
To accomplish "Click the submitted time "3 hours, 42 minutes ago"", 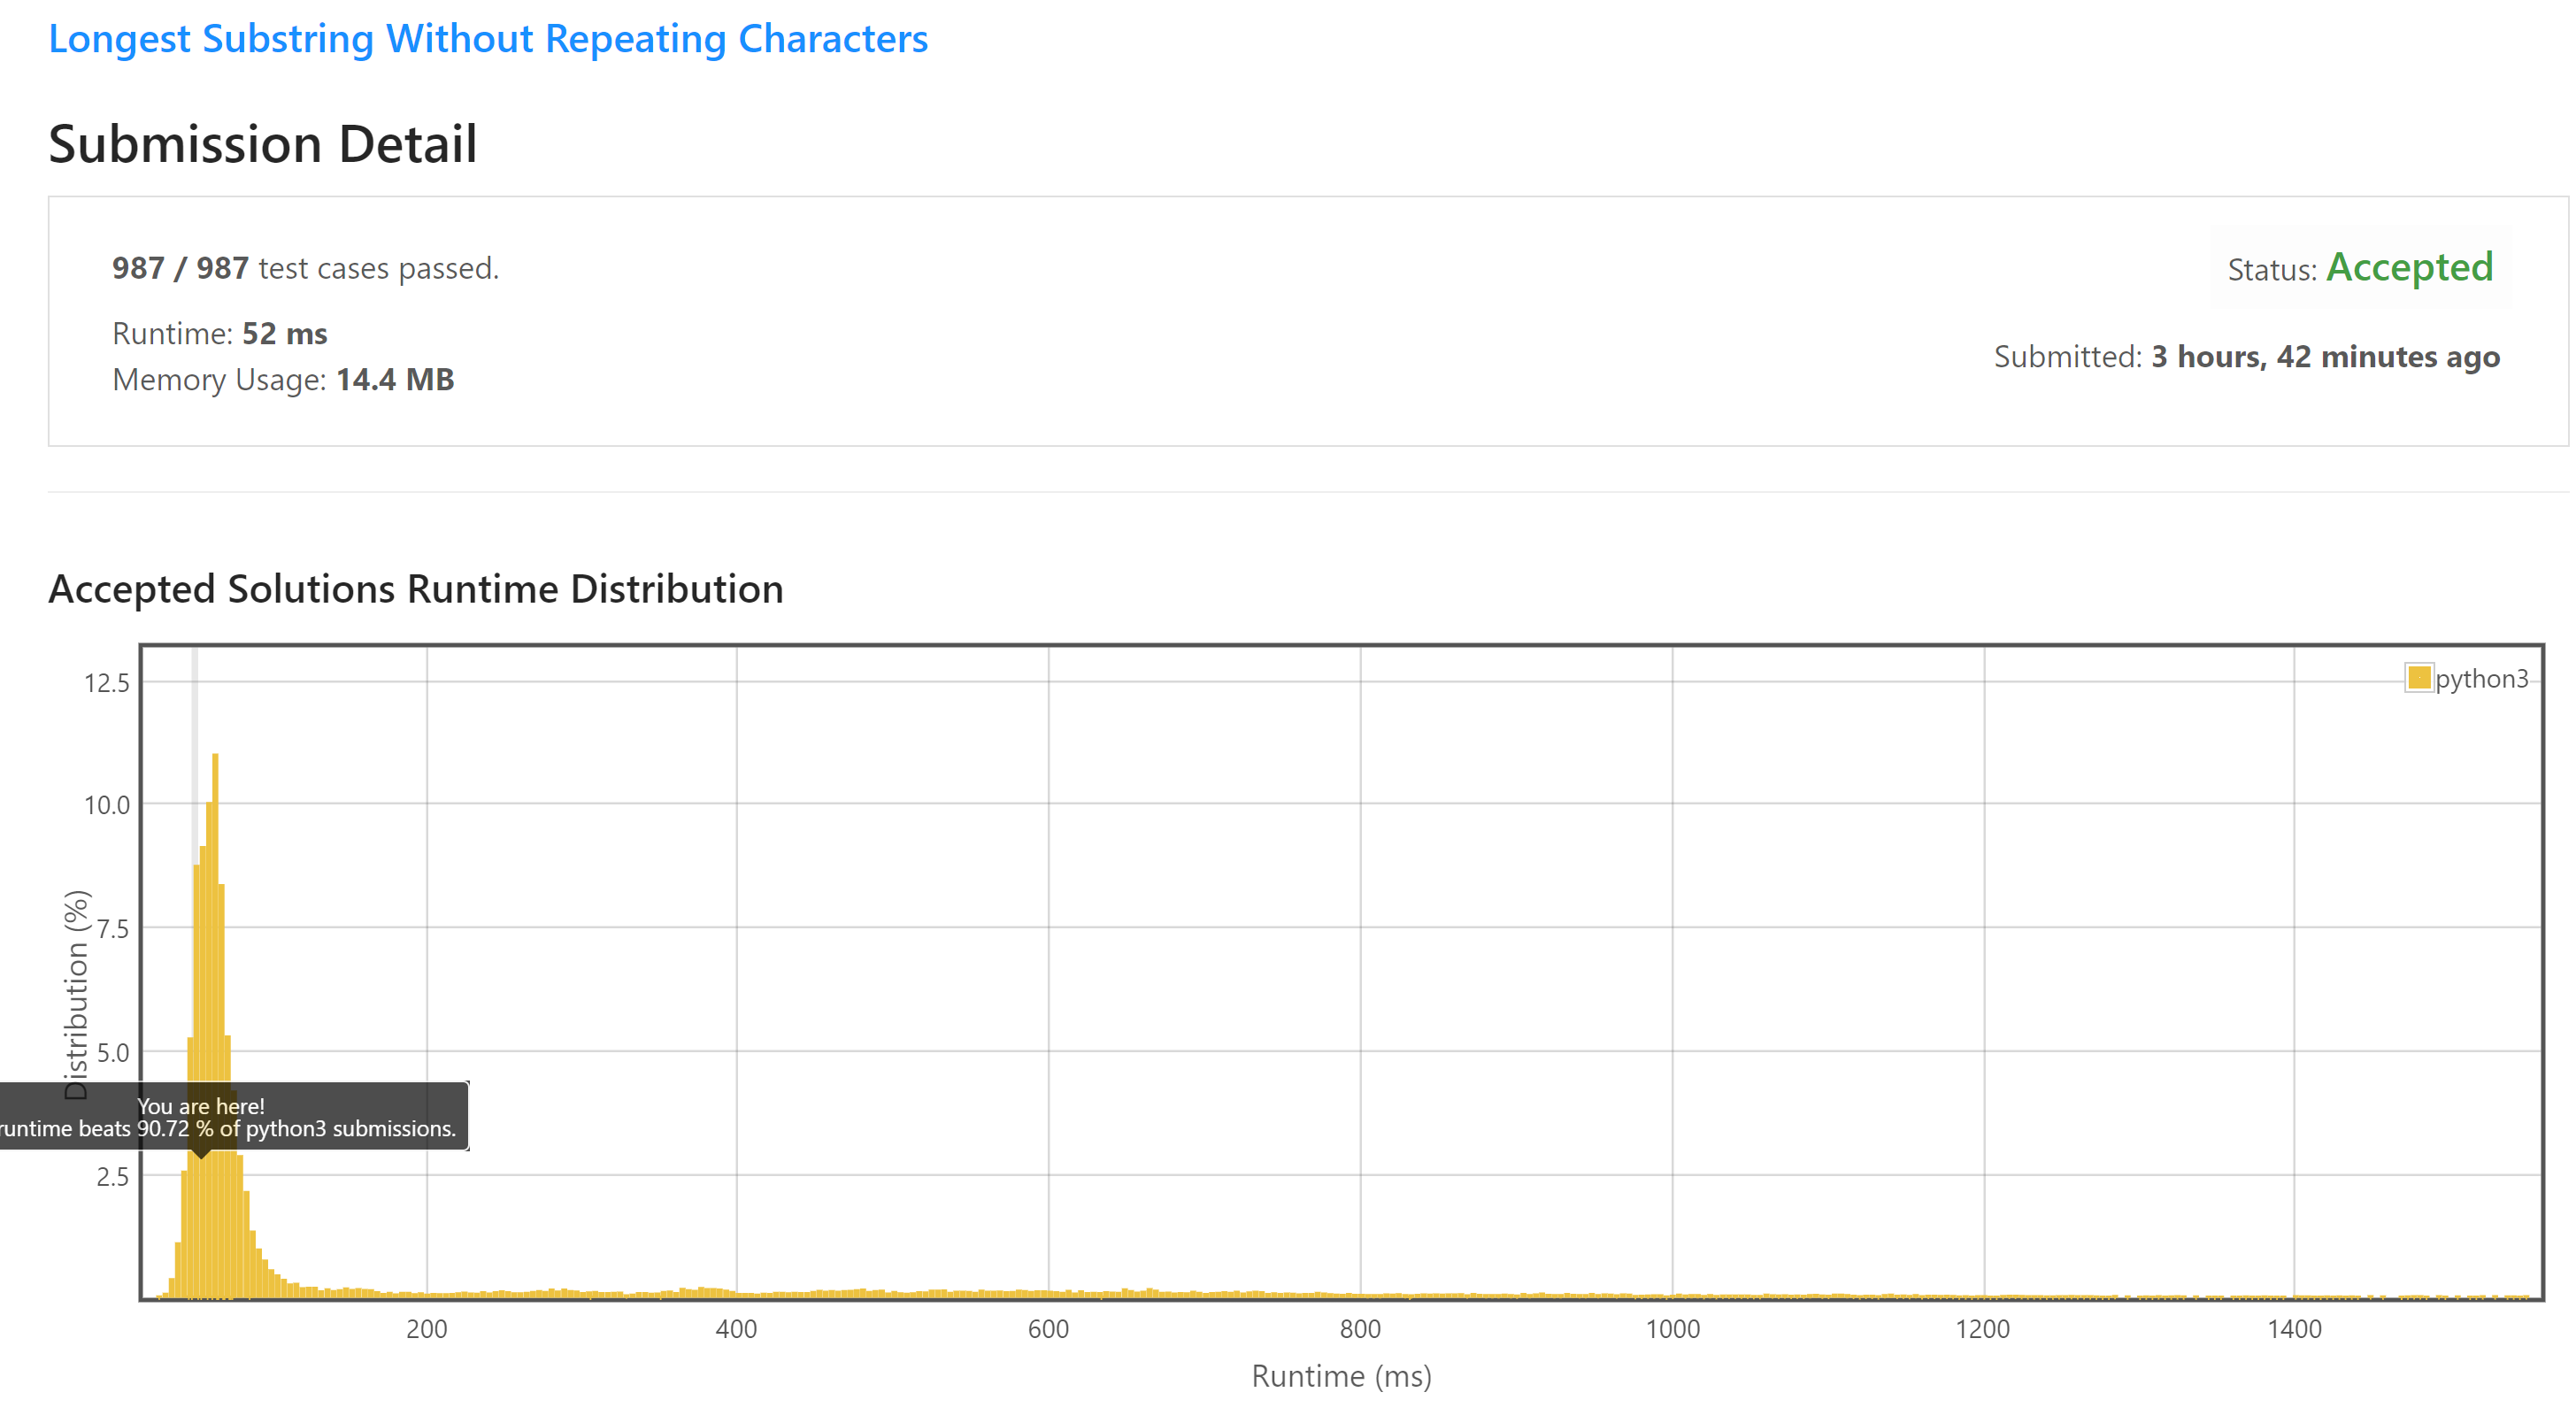I will tap(2324, 357).
